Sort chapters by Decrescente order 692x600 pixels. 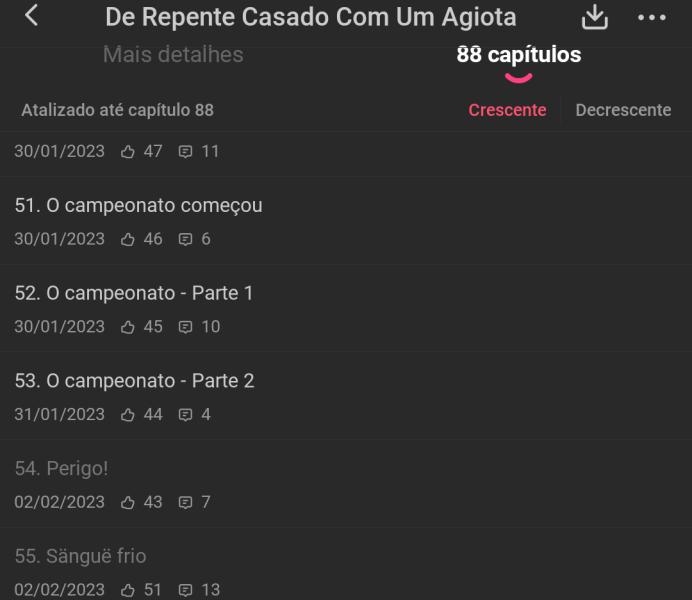click(x=623, y=110)
